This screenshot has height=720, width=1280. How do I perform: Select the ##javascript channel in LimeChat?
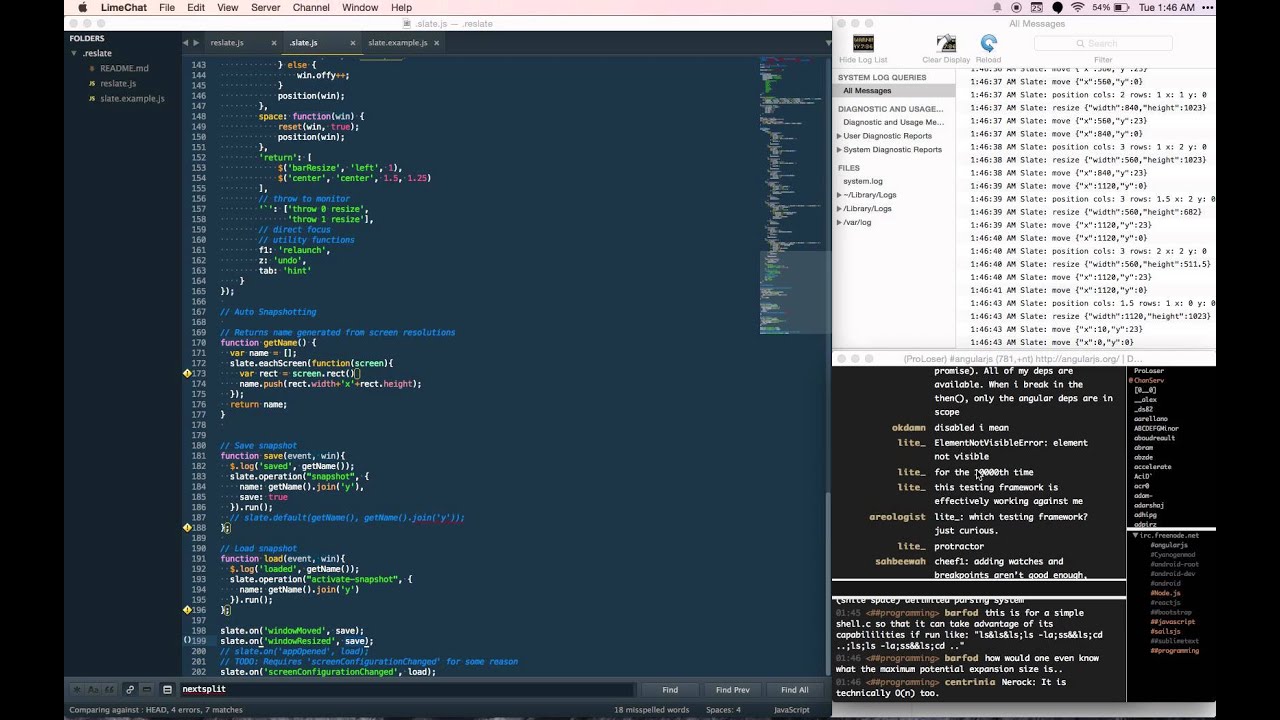pos(1173,622)
